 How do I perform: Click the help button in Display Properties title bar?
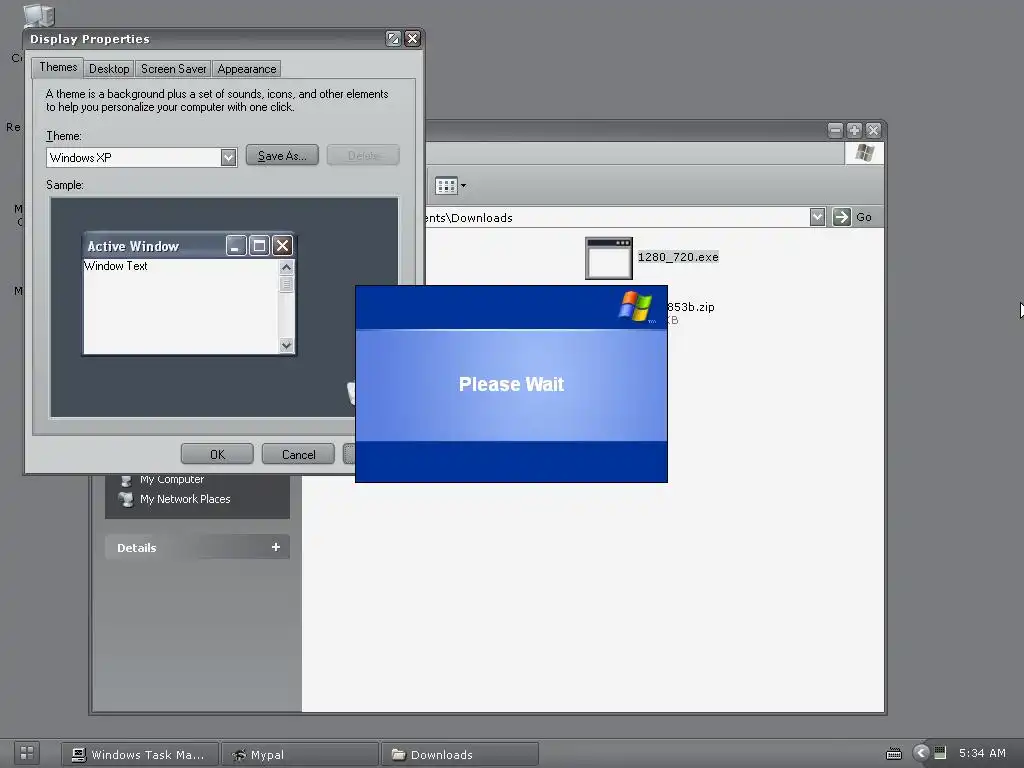point(393,39)
